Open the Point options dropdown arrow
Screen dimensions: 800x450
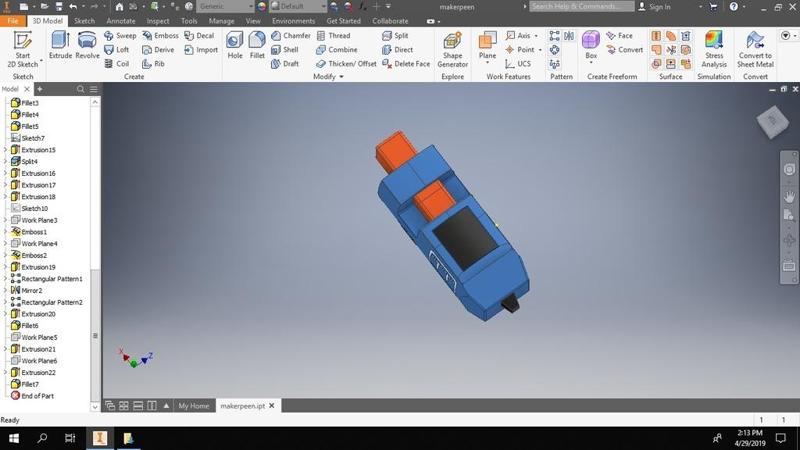pos(540,49)
